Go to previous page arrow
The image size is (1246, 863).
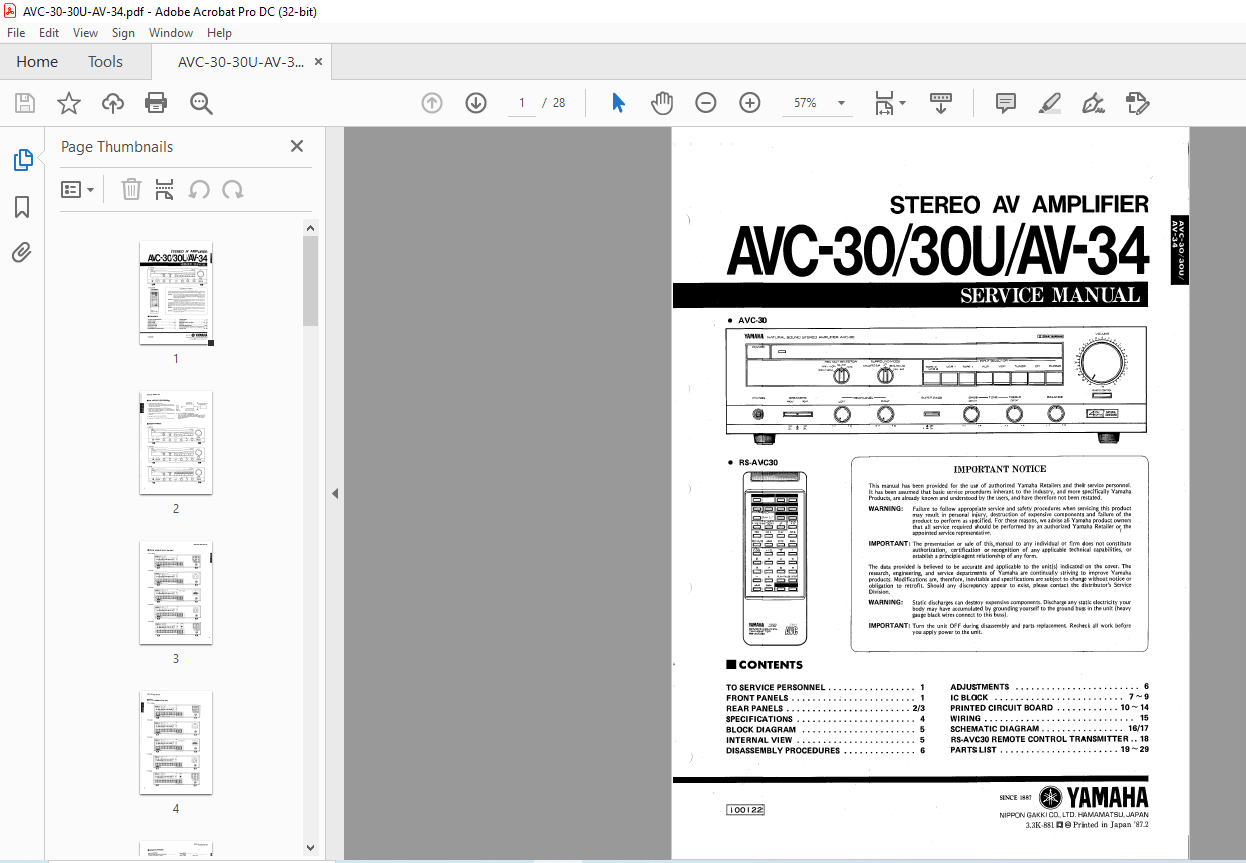point(432,103)
